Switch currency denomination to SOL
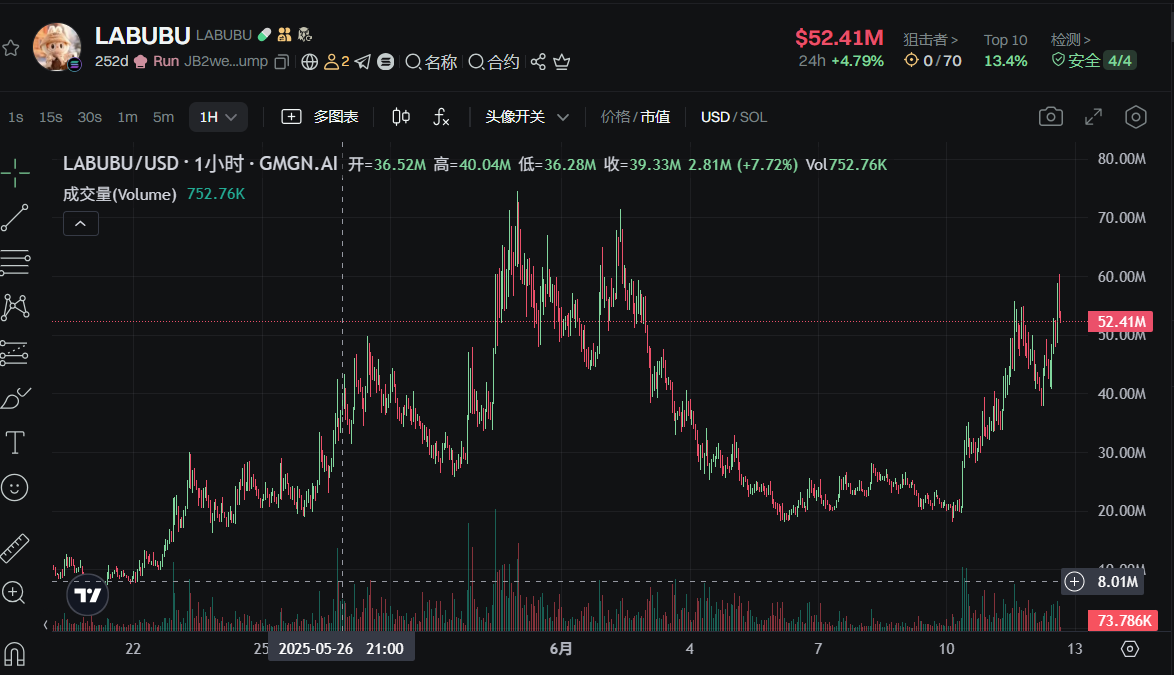The width and height of the screenshot is (1174, 675). click(753, 117)
